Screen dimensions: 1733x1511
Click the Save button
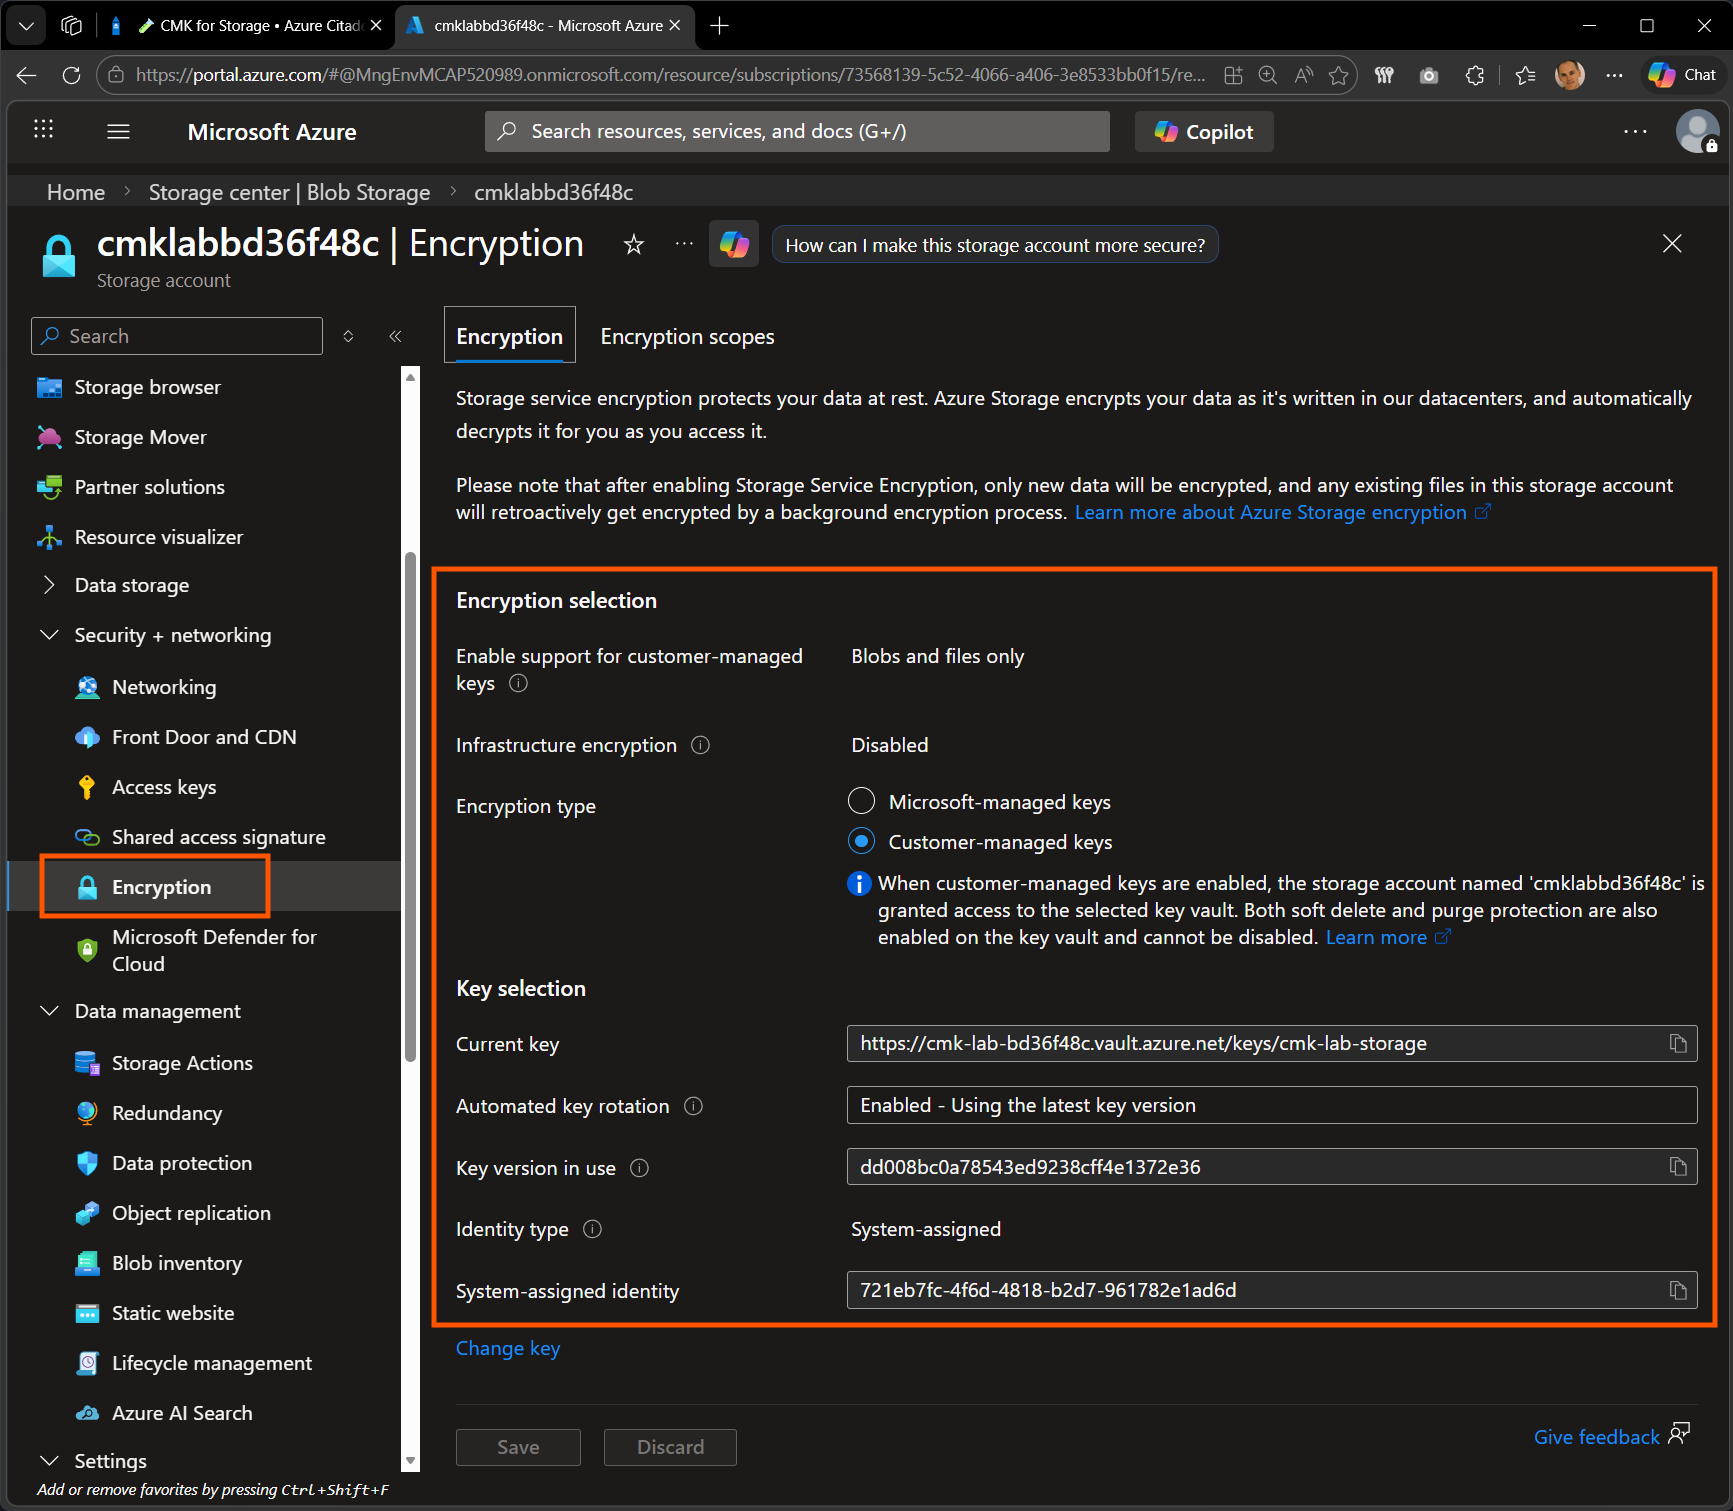click(x=518, y=1447)
